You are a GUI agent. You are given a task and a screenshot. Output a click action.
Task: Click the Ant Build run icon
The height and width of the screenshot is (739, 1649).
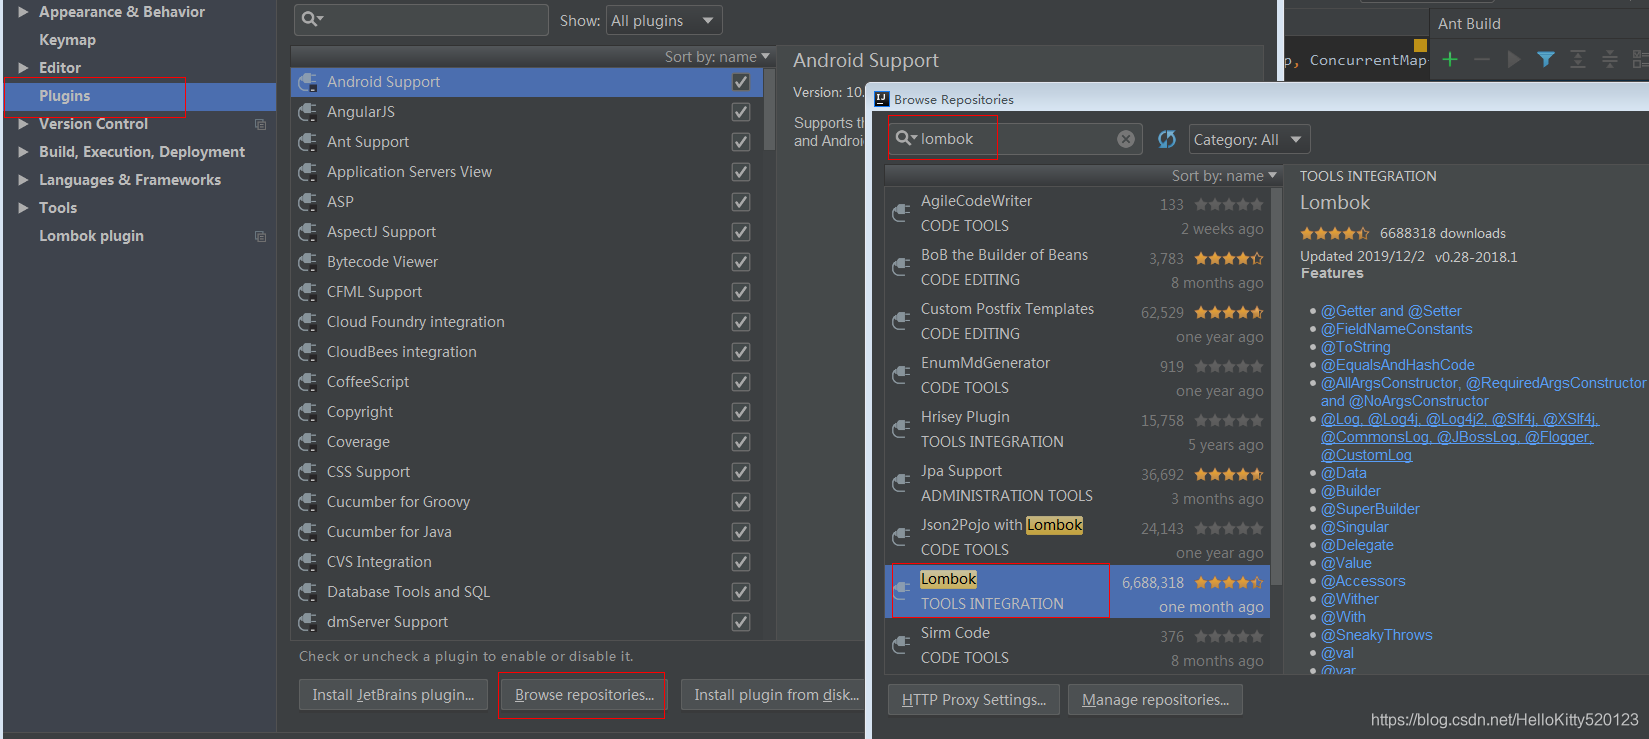(1514, 60)
